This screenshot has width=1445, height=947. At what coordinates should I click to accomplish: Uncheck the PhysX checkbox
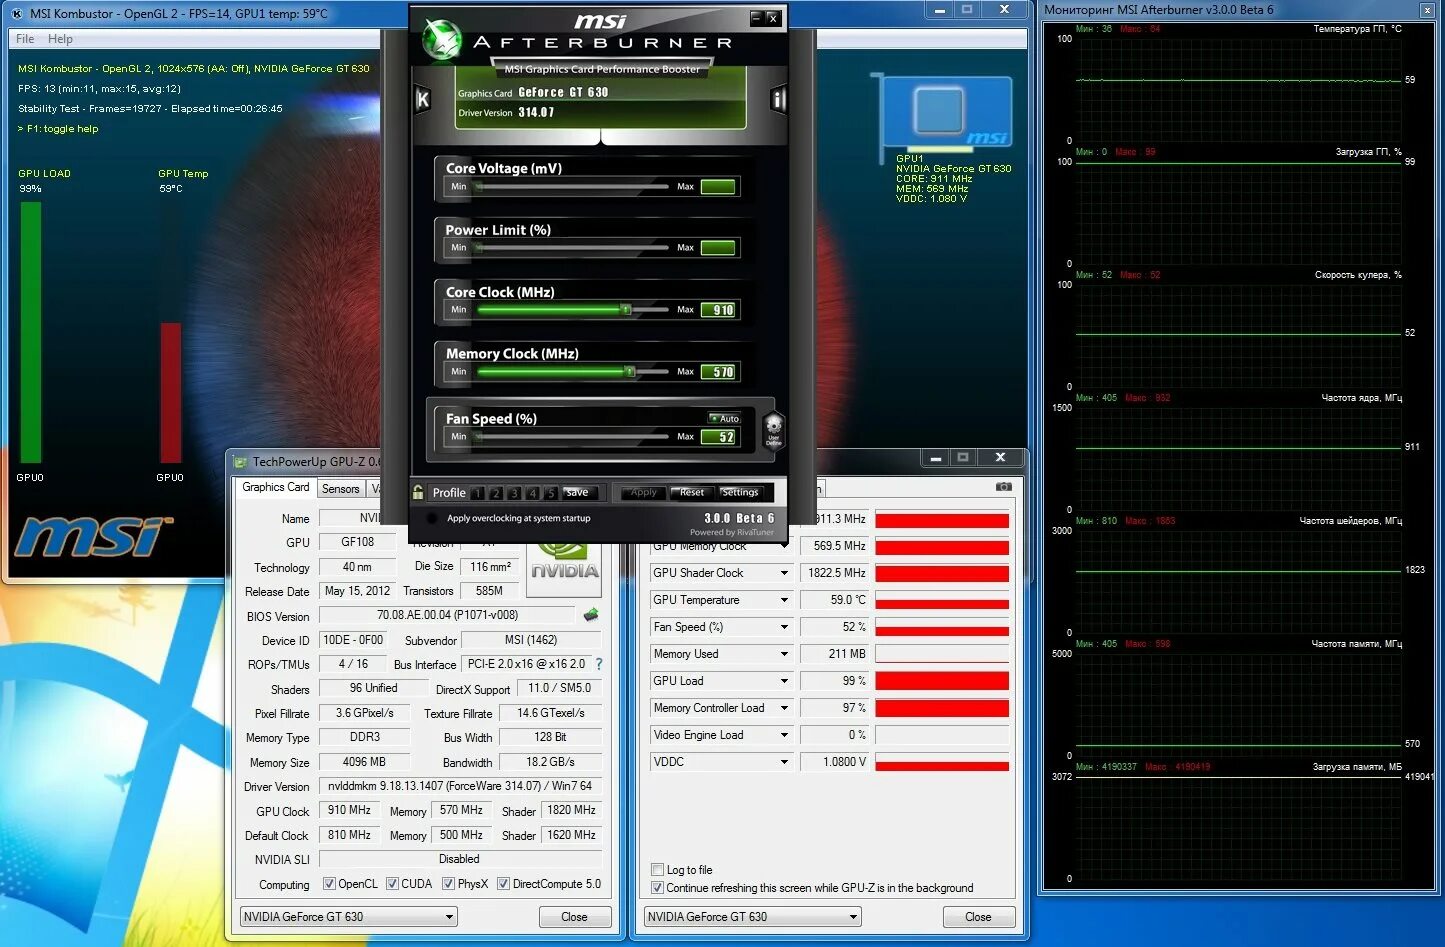[x=448, y=884]
